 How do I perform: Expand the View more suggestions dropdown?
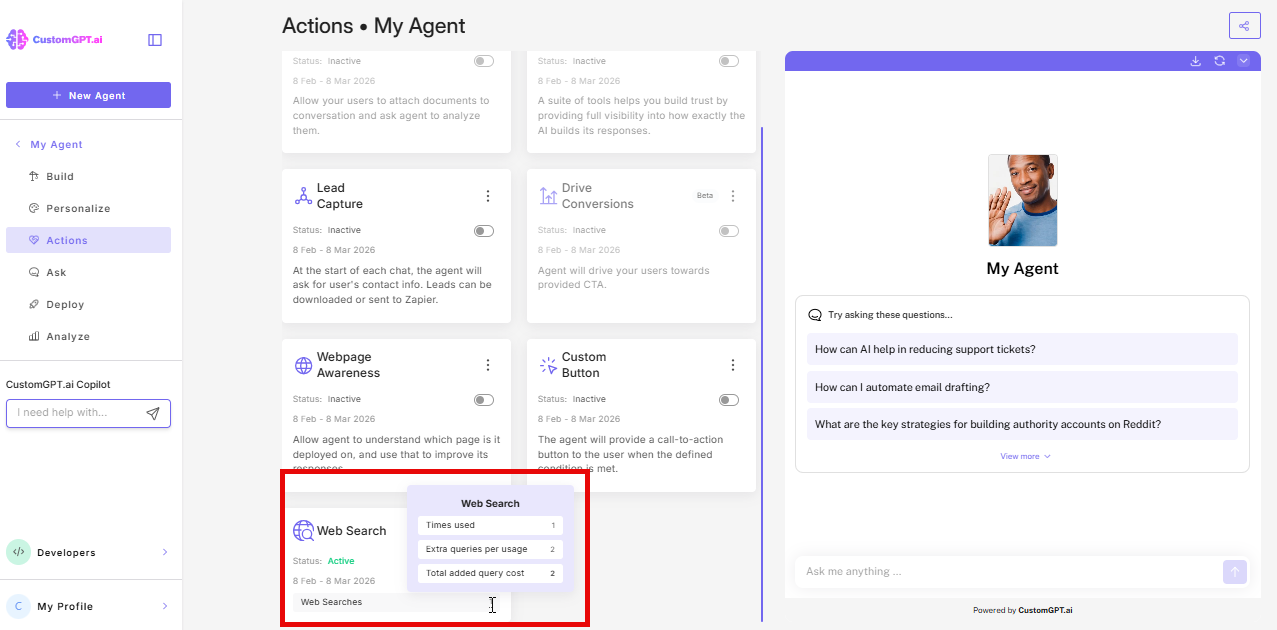click(1022, 456)
